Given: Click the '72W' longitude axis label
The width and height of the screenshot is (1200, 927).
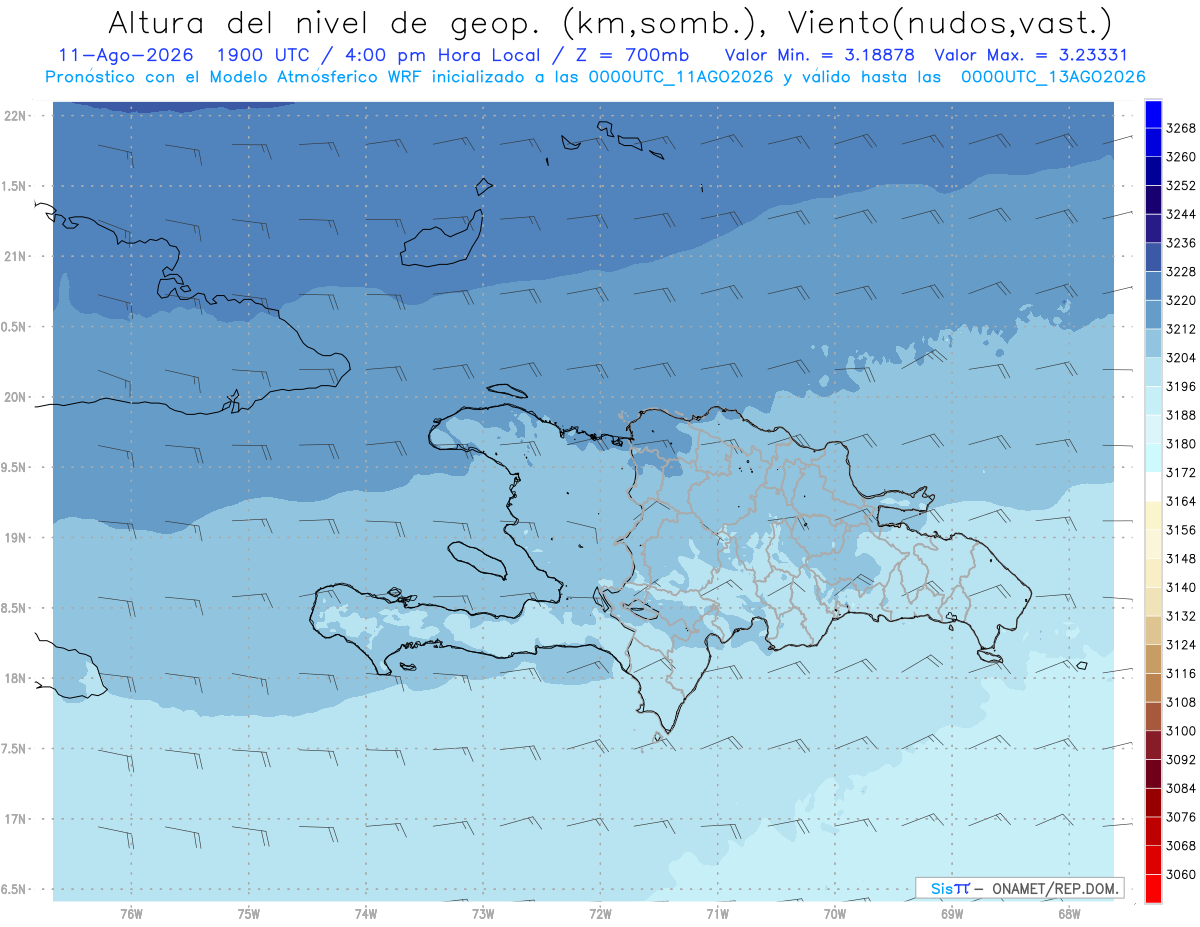Looking at the screenshot, I should pyautogui.click(x=600, y=913).
